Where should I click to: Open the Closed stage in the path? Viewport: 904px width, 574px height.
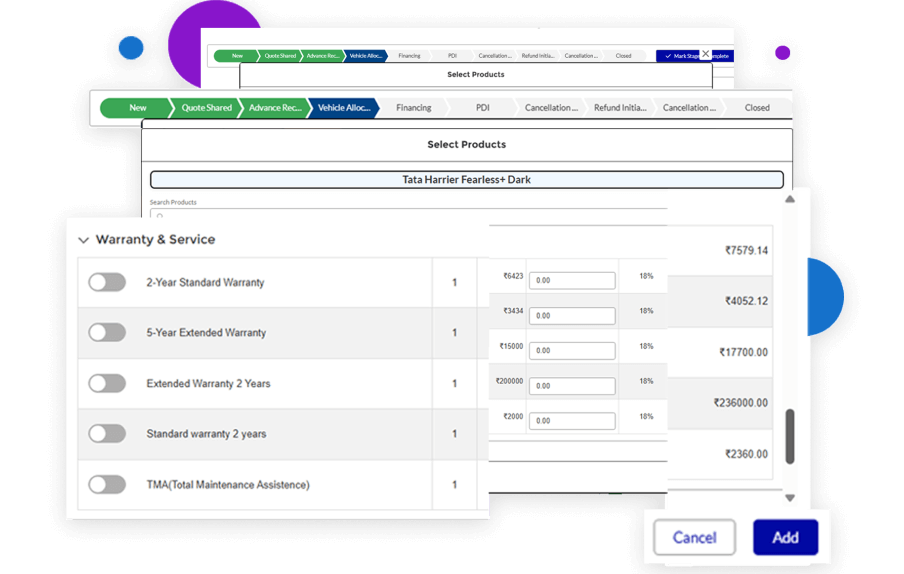(757, 108)
